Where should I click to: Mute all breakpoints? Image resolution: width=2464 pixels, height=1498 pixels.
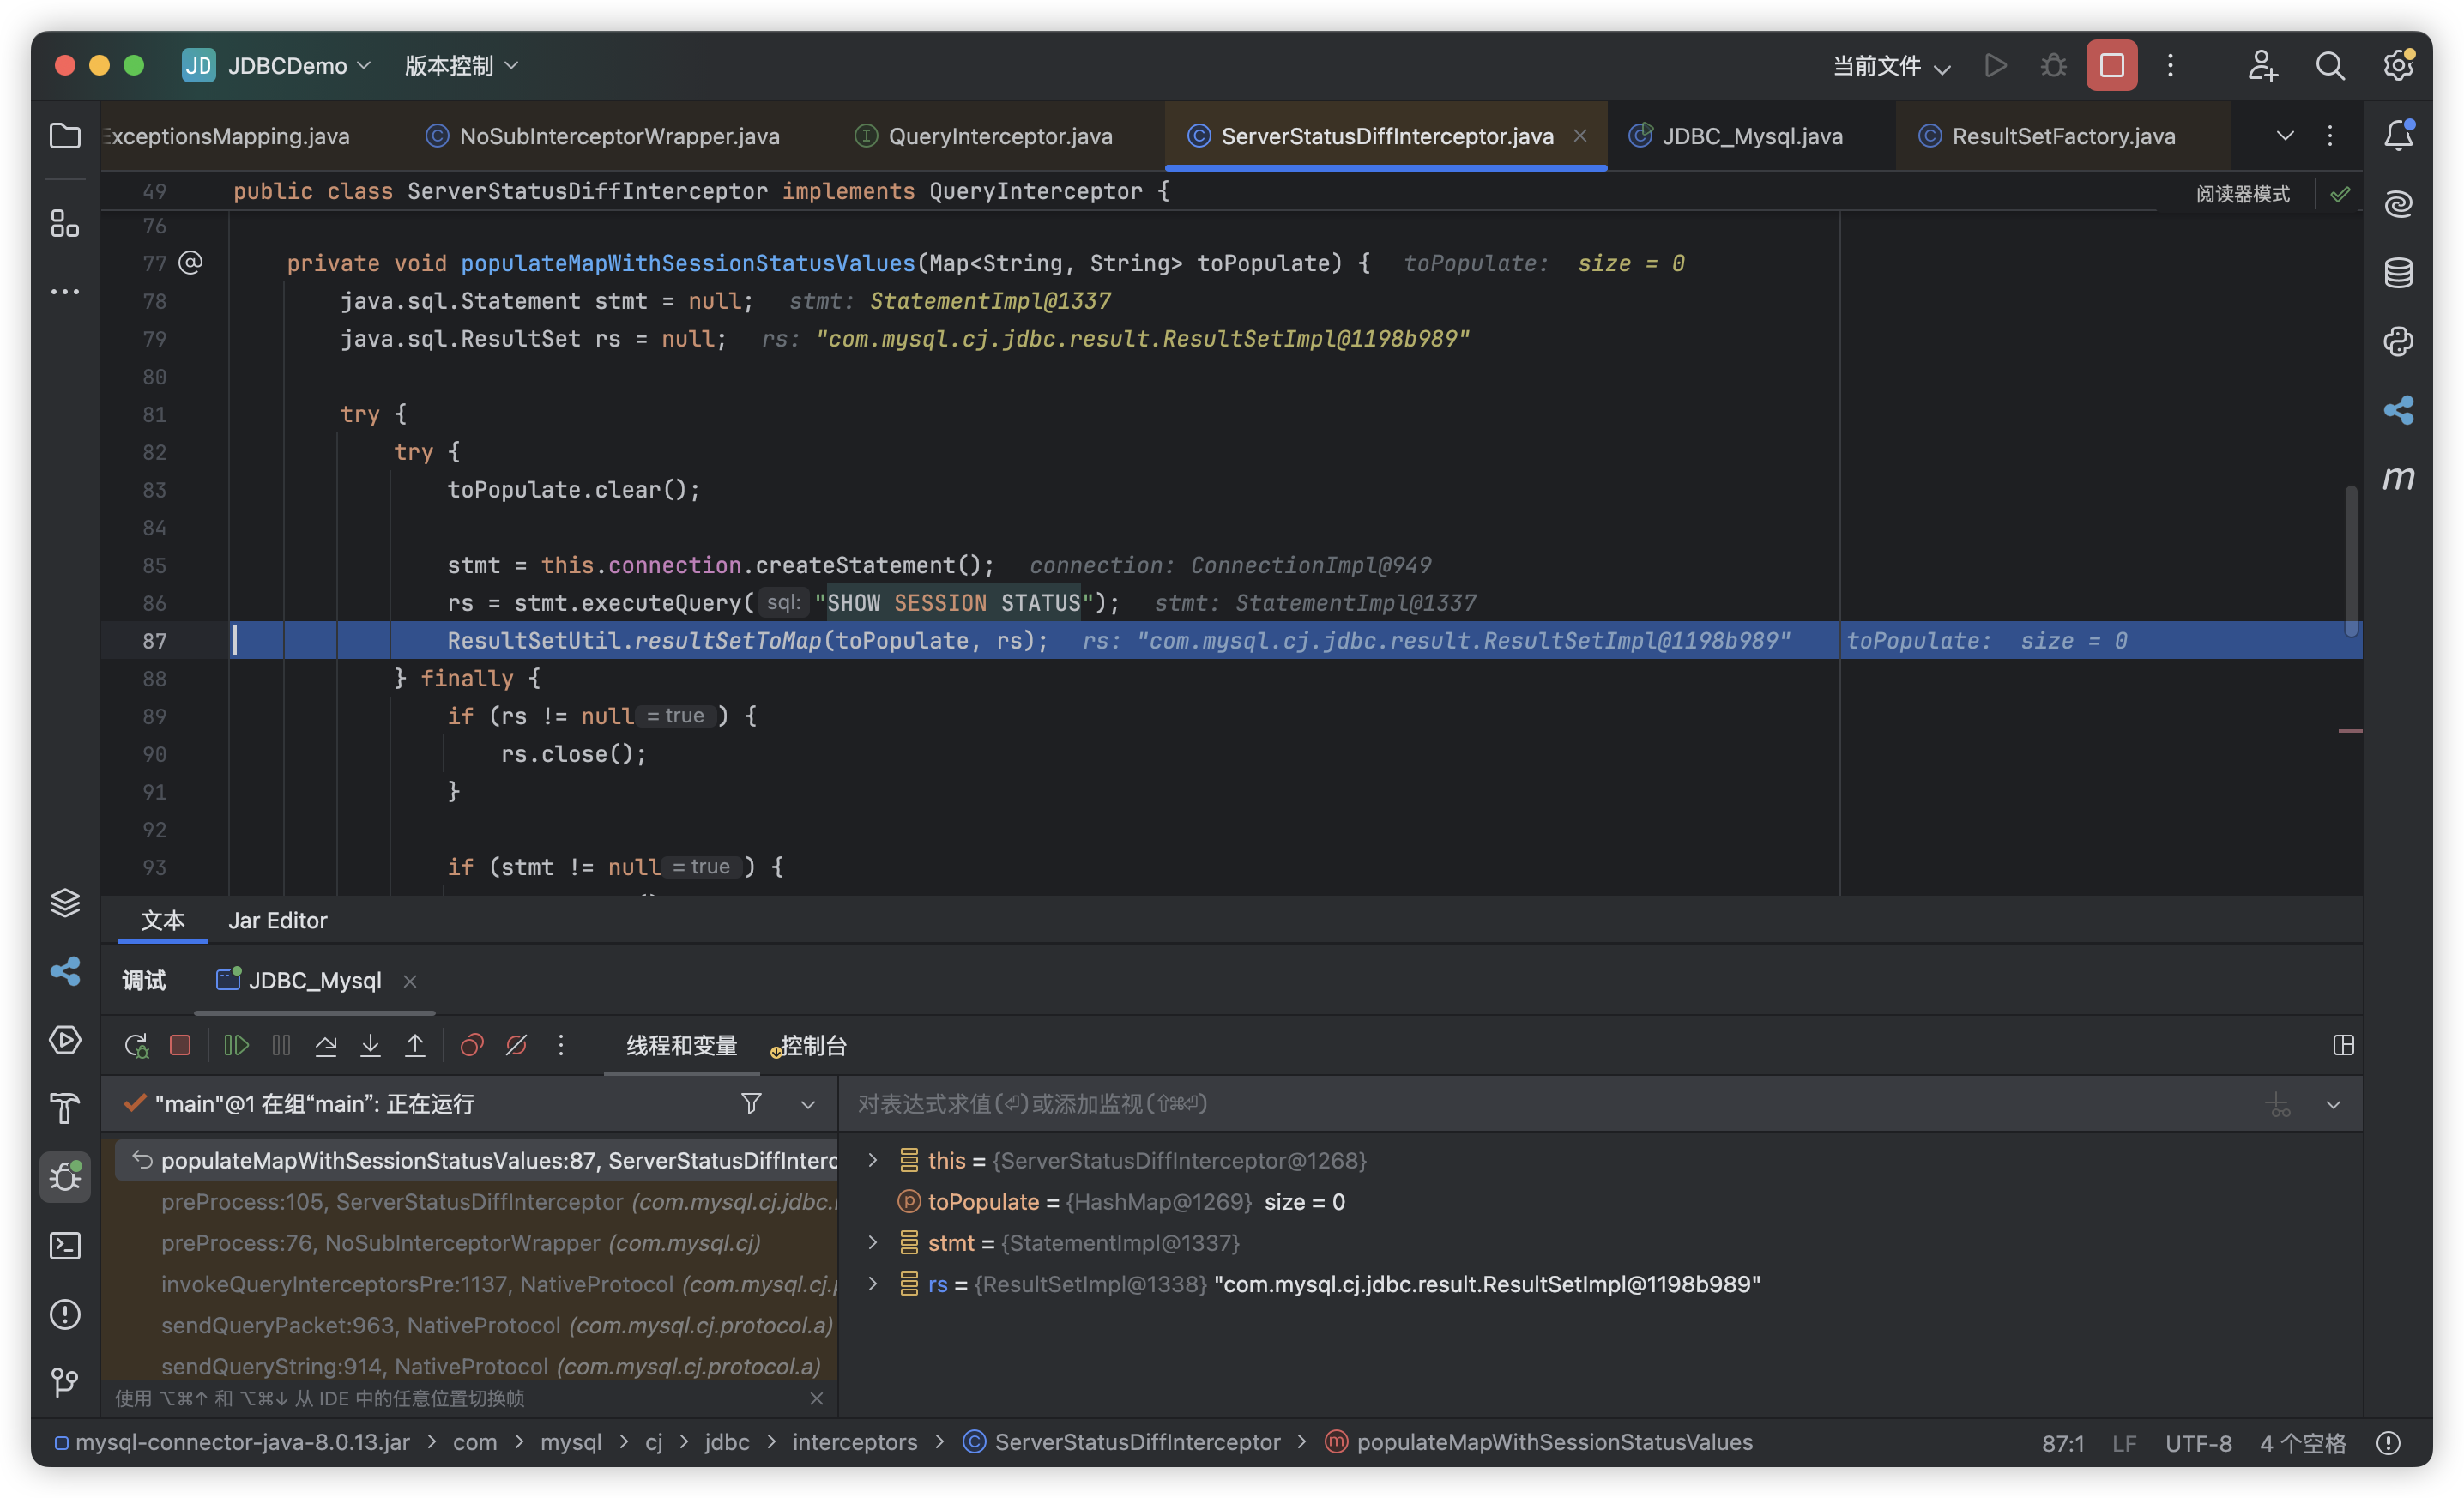(x=516, y=1045)
